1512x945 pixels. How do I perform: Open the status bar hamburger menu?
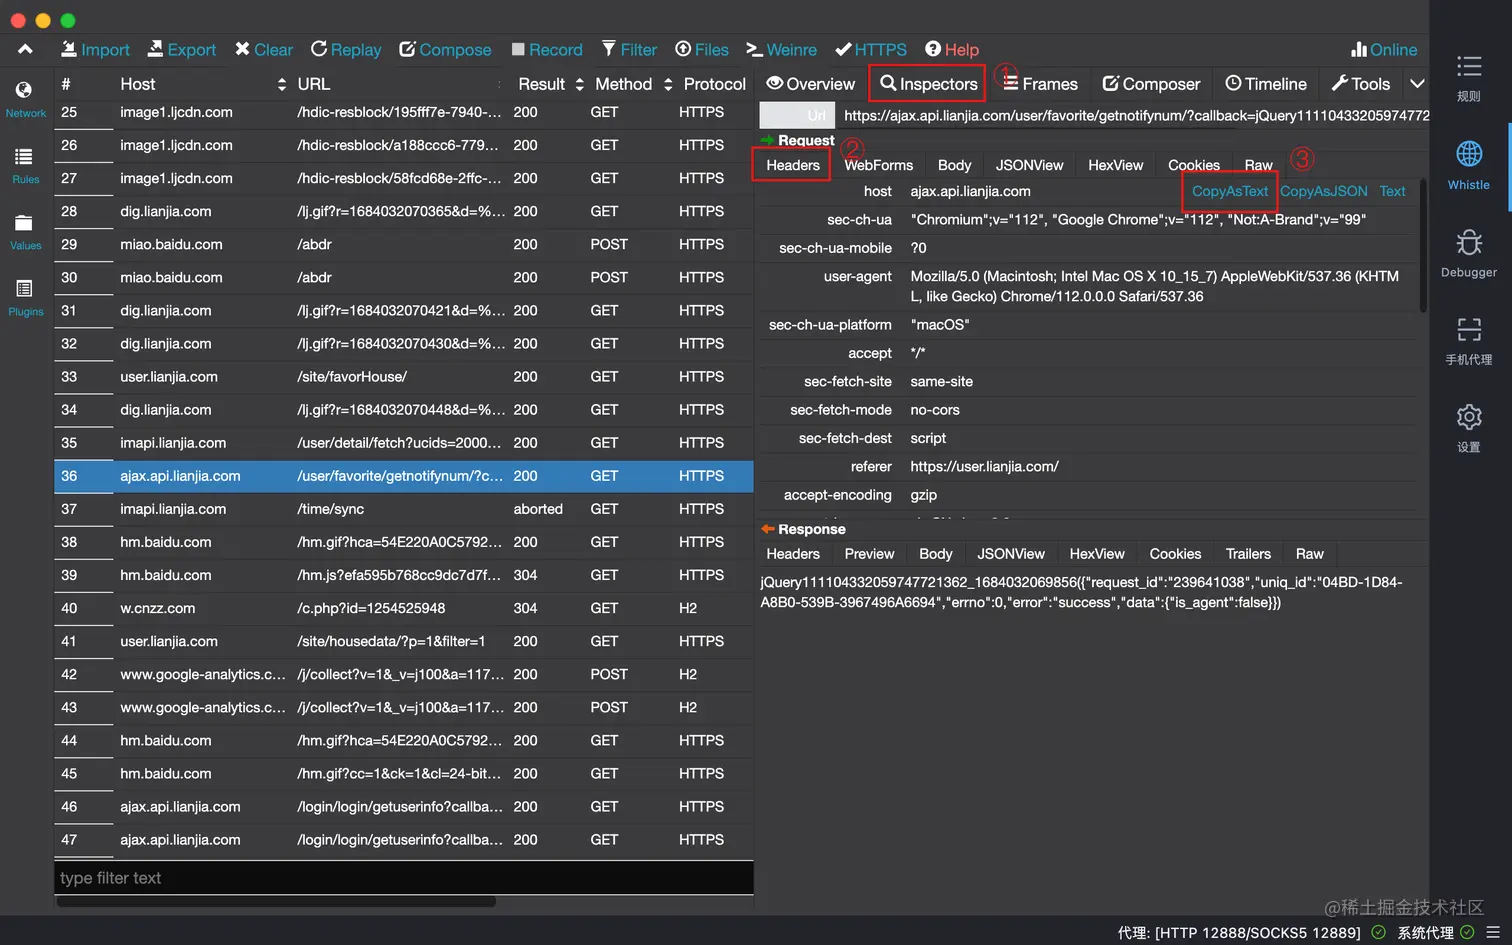coord(1493,932)
